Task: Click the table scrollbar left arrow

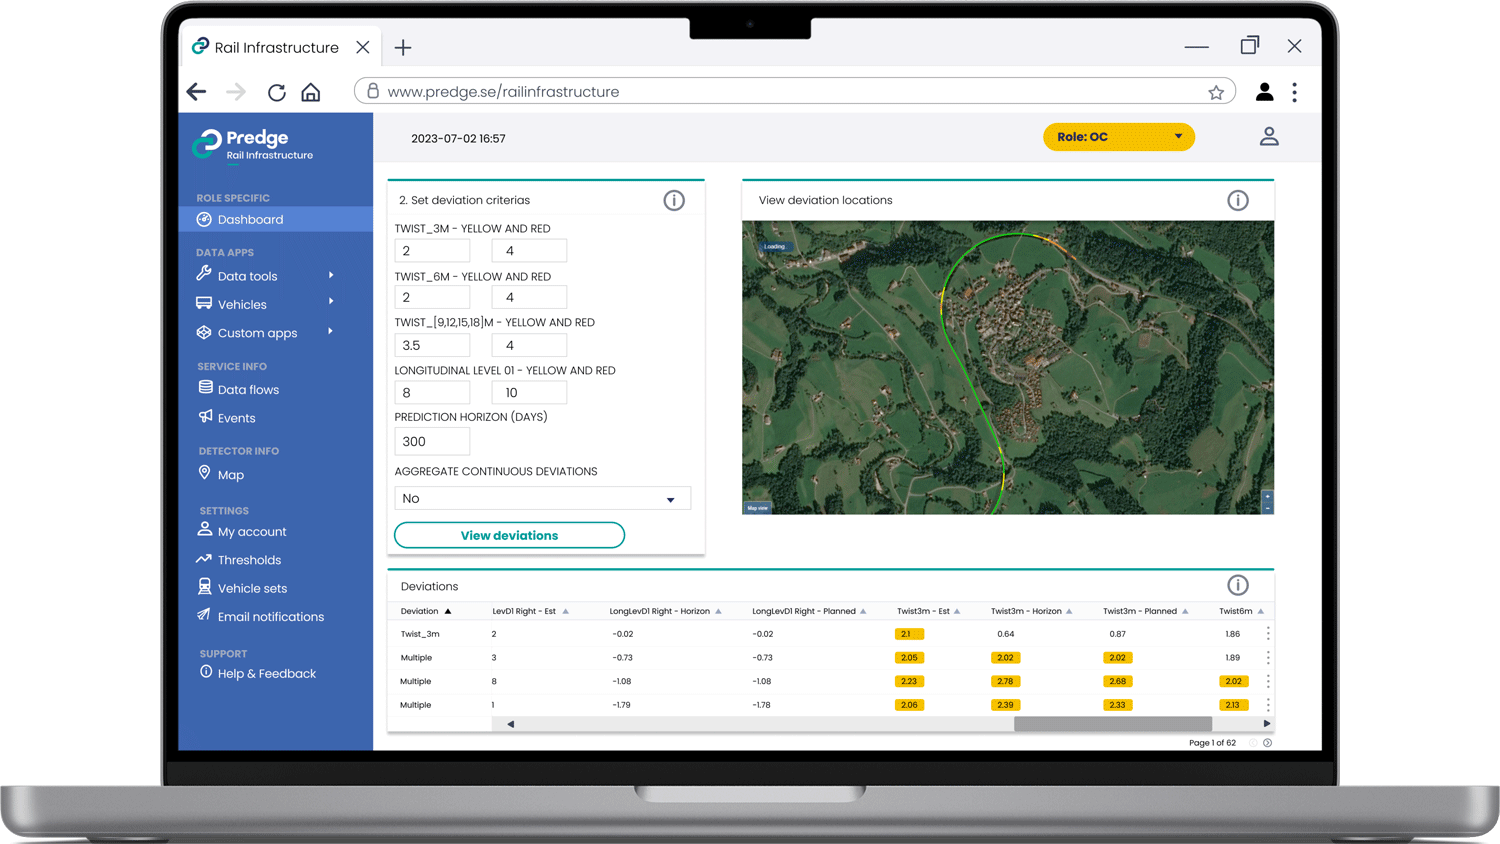Action: click(x=510, y=724)
